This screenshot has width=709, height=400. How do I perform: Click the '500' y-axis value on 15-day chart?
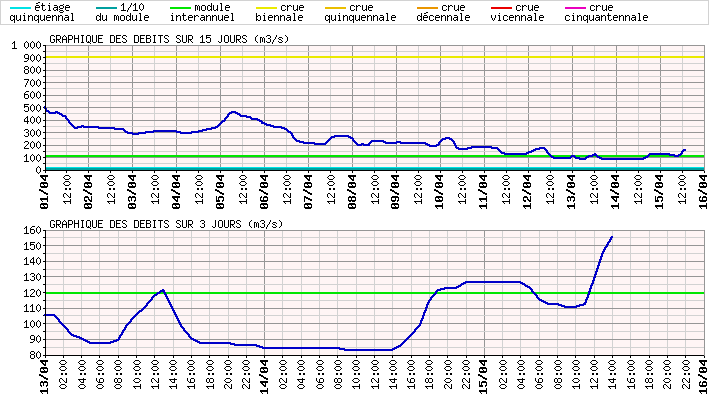click(33, 108)
